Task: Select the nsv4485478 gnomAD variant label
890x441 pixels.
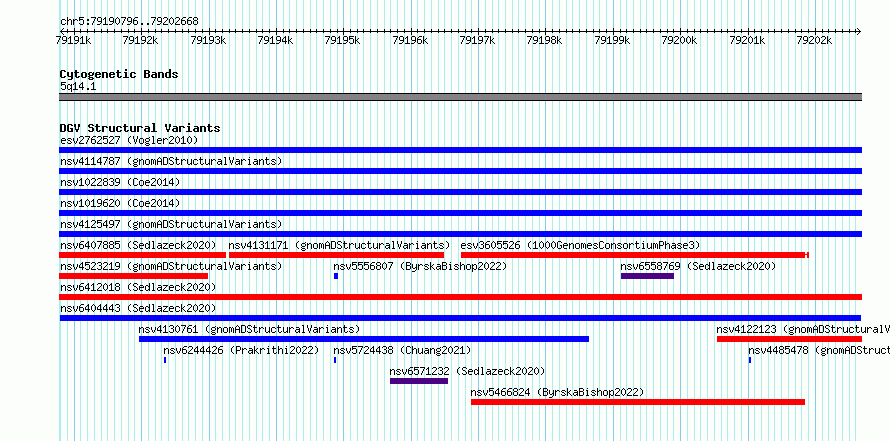Action: (819, 350)
